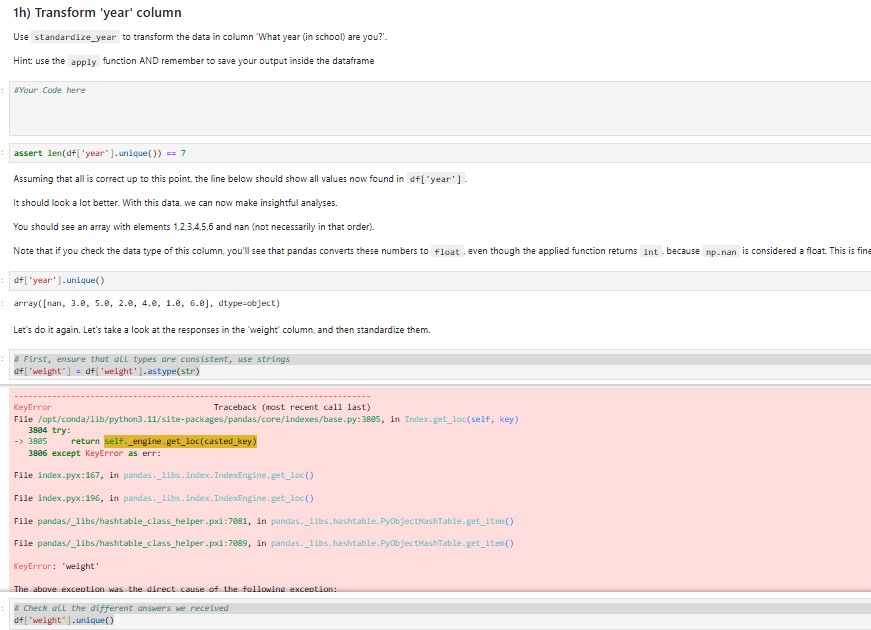Click the '1h) Transform 'year' column' heading
The width and height of the screenshot is (871, 630).
[97, 12]
